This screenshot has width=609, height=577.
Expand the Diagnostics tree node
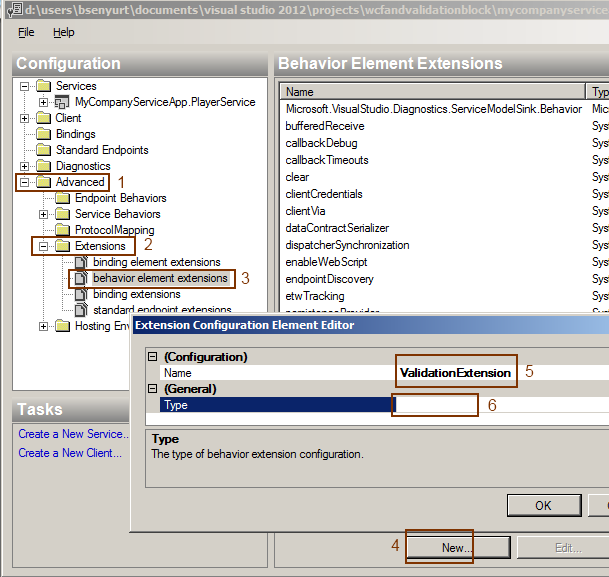pos(25,166)
